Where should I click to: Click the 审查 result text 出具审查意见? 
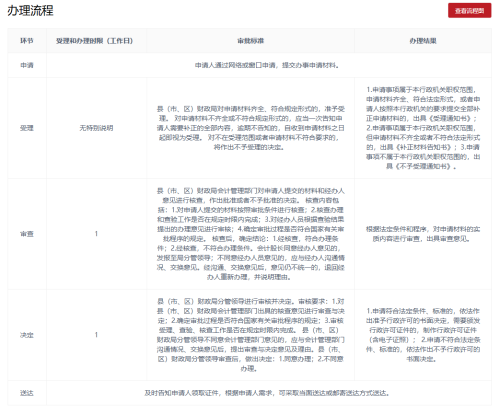(x=423, y=234)
